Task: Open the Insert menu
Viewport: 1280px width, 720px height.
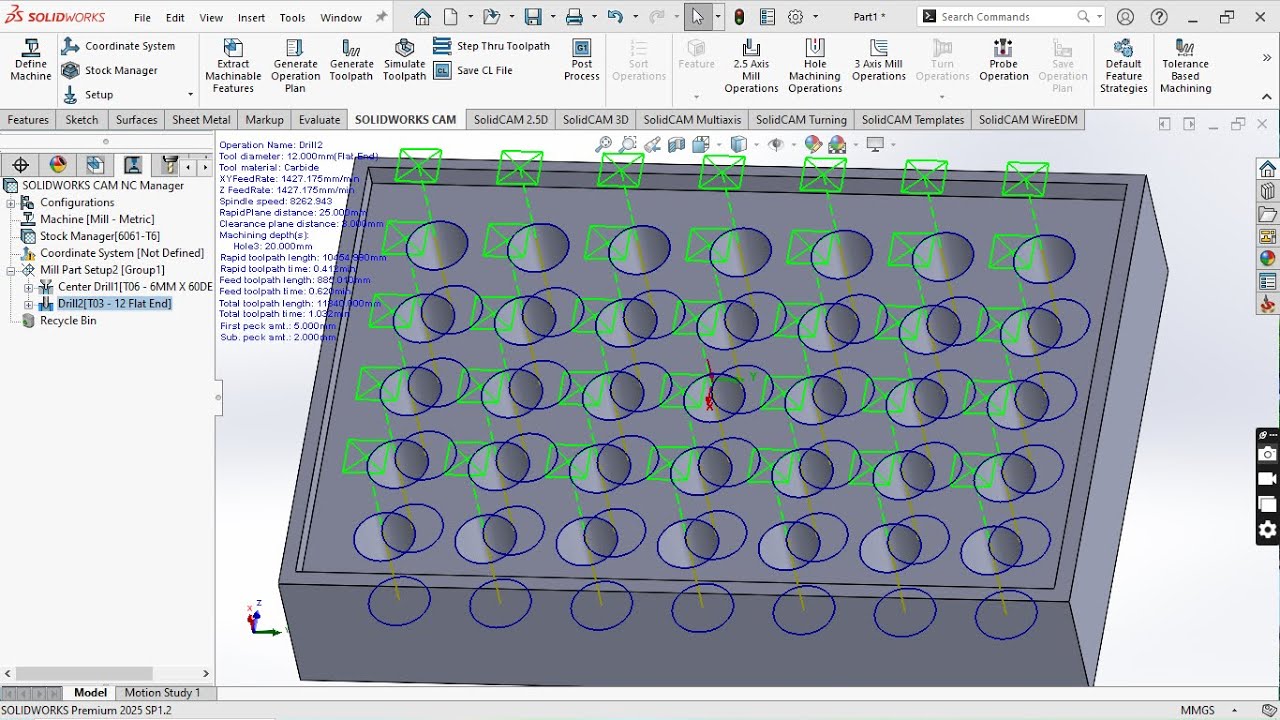Action: click(251, 17)
